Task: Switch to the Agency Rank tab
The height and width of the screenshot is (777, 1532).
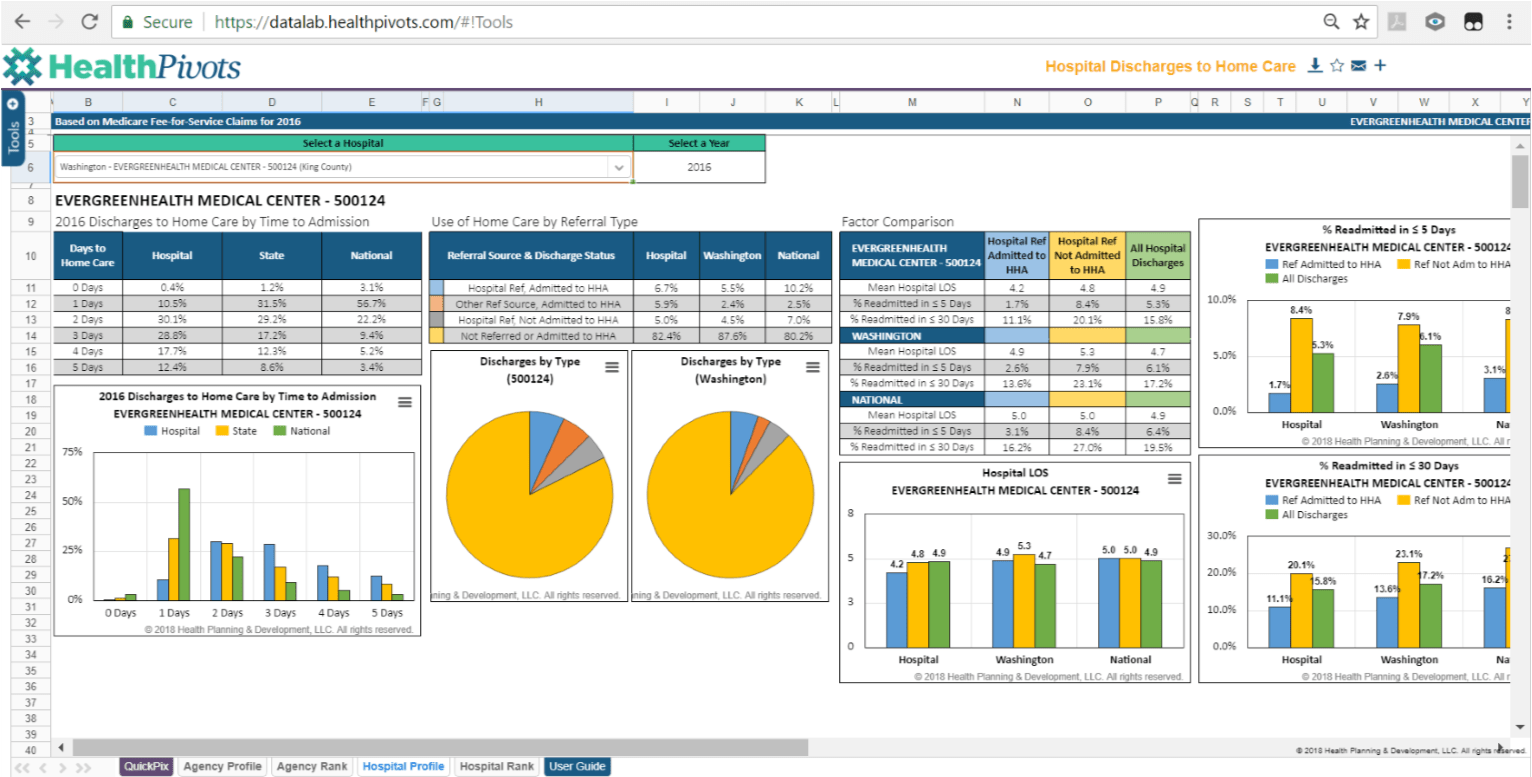Action: point(312,766)
